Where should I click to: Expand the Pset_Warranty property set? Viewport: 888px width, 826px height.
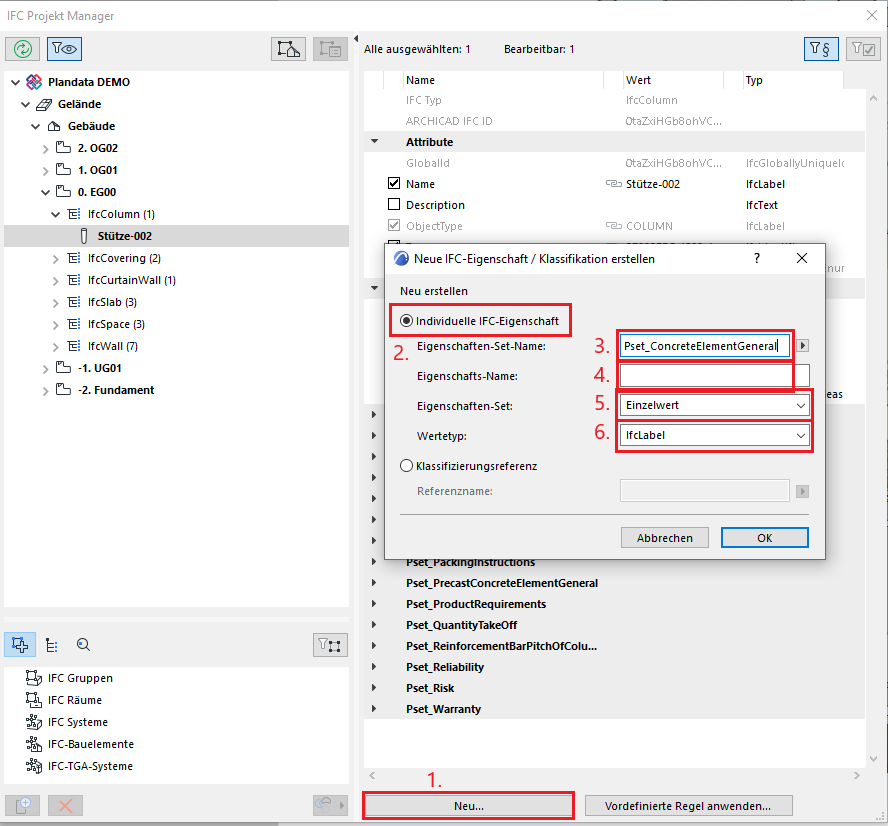click(x=375, y=709)
